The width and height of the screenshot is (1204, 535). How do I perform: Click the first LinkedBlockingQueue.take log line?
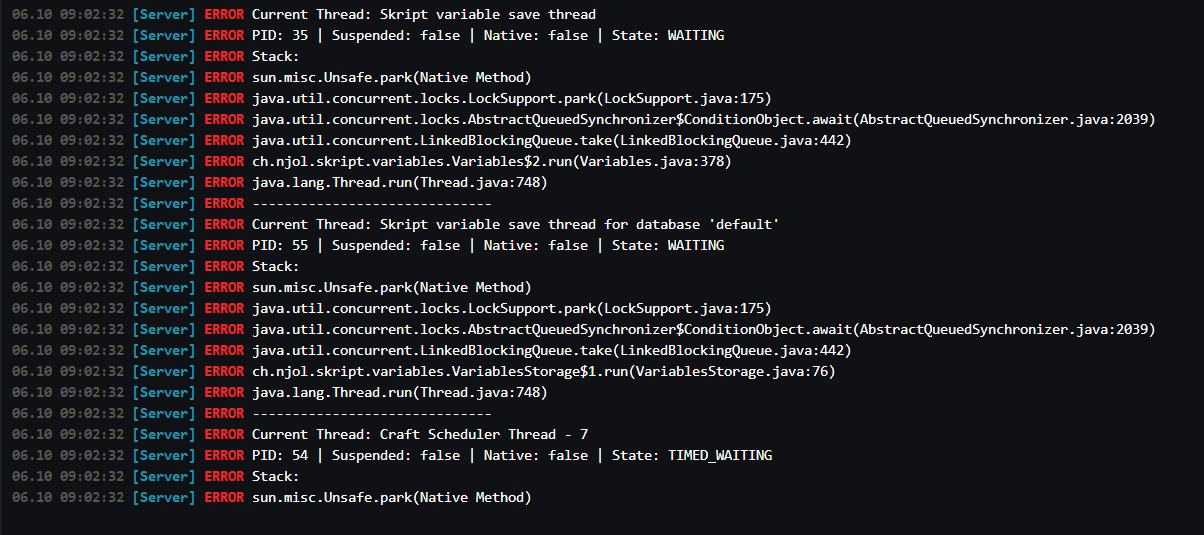(432, 140)
